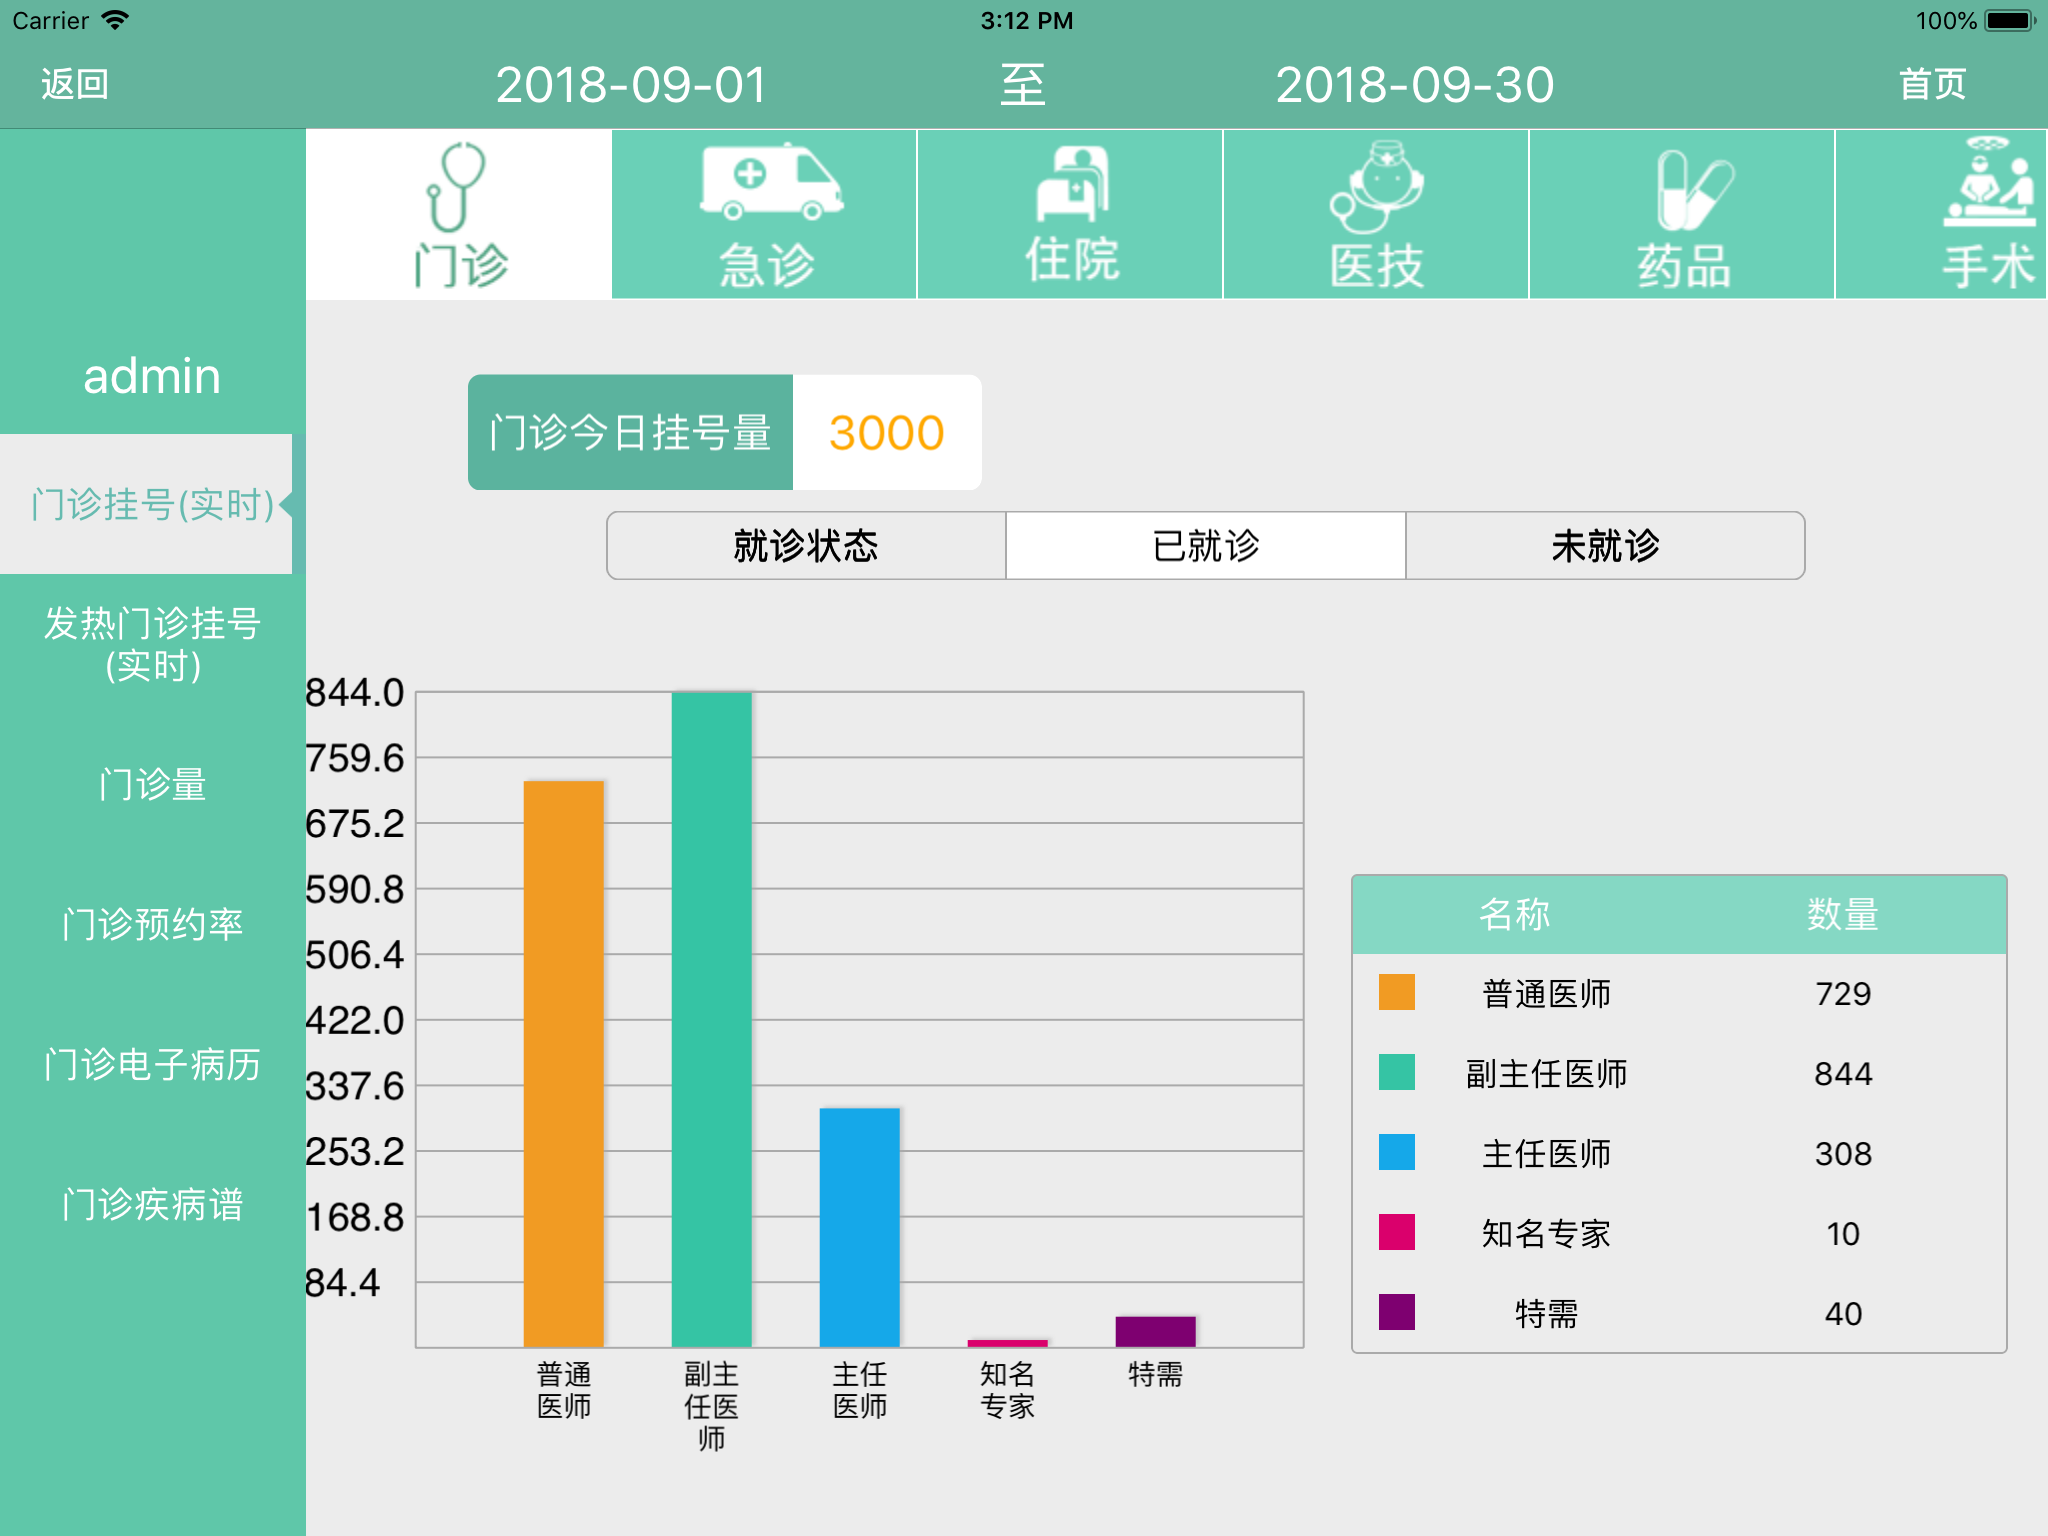
Task: Tap the 3:12 PM clock
Action: click(1026, 20)
